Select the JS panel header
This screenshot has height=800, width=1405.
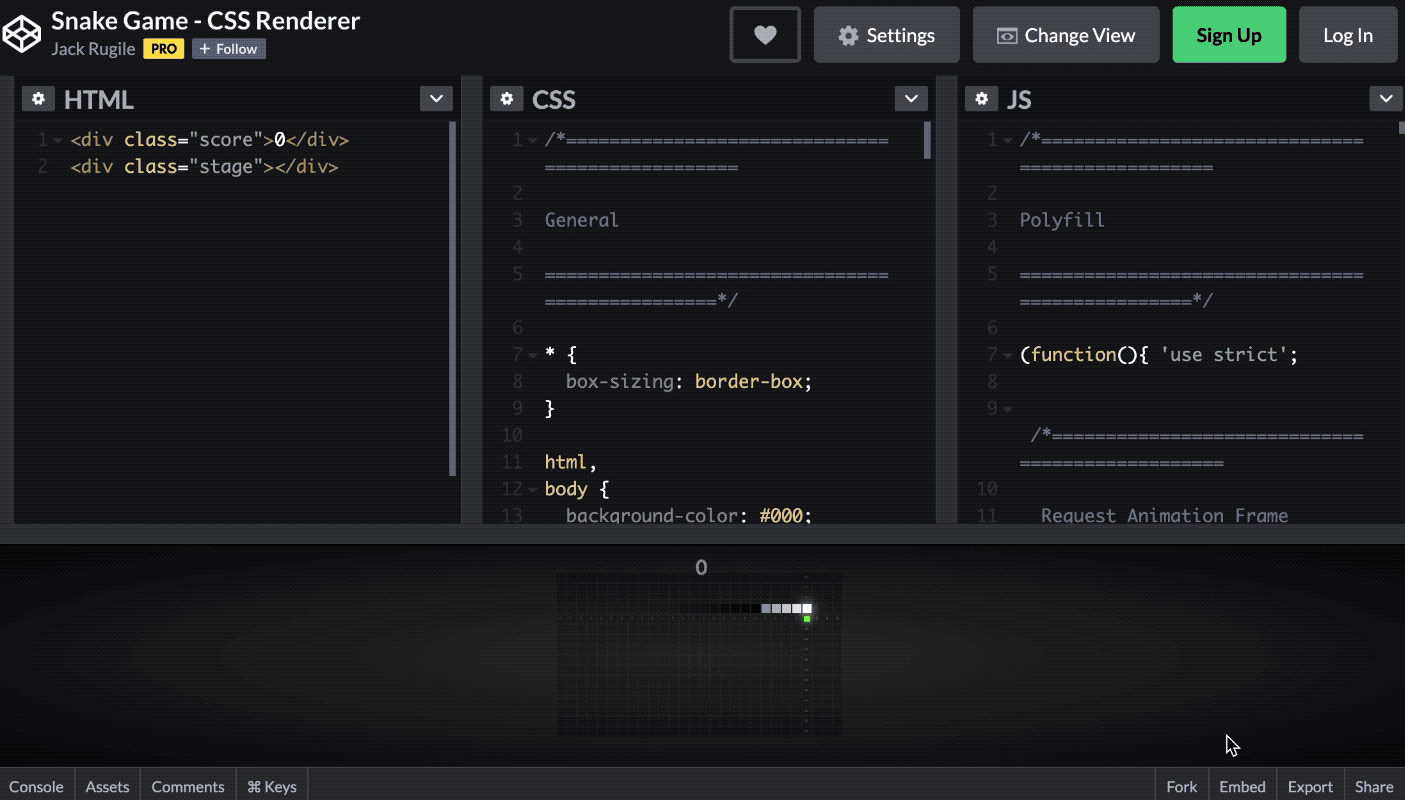[1019, 98]
